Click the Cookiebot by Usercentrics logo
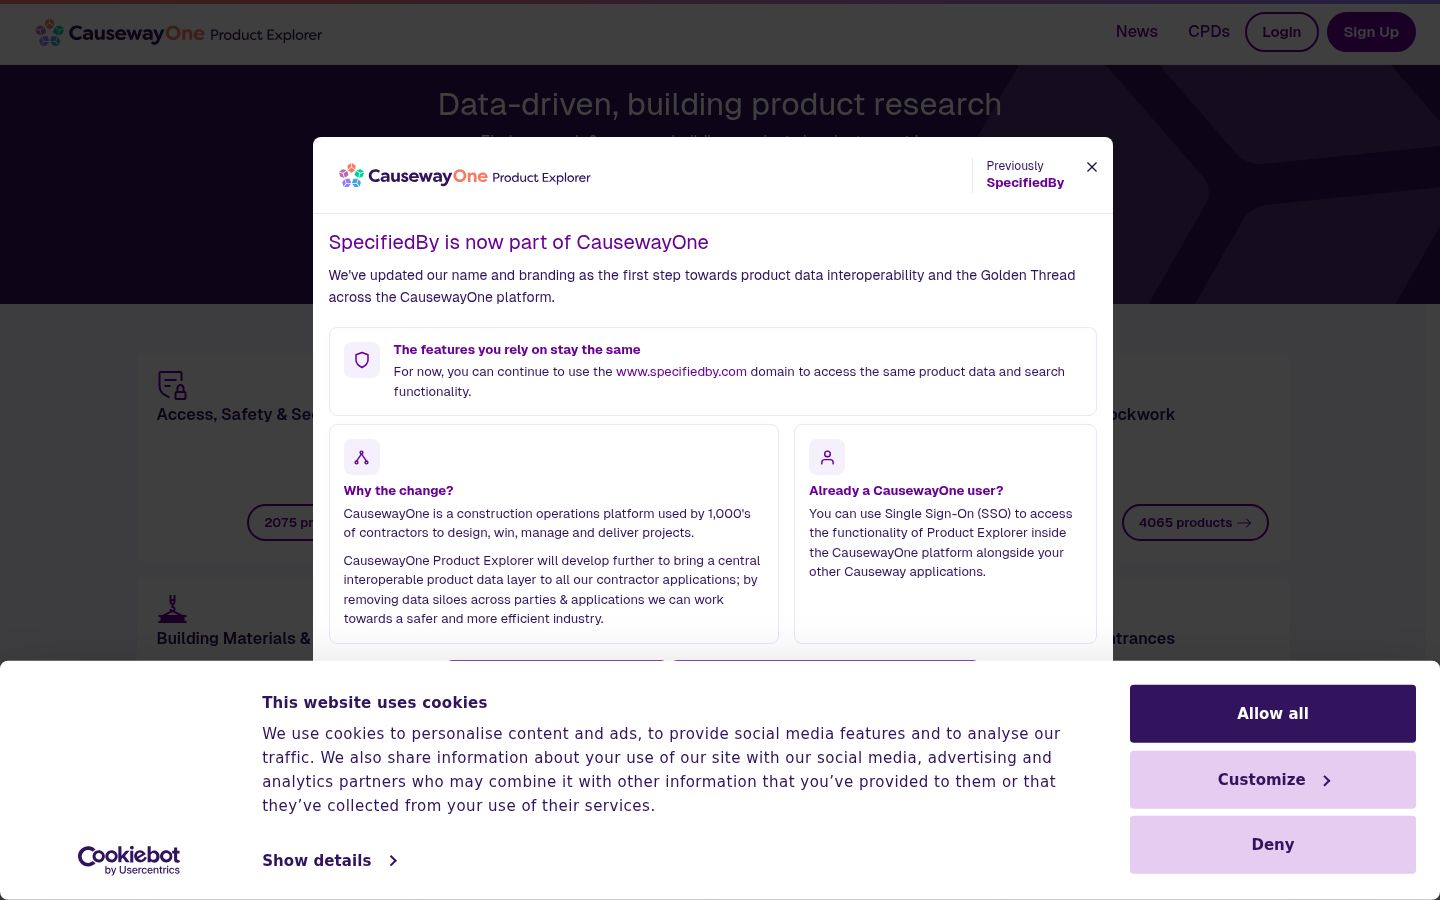This screenshot has height=900, width=1440. click(129, 860)
